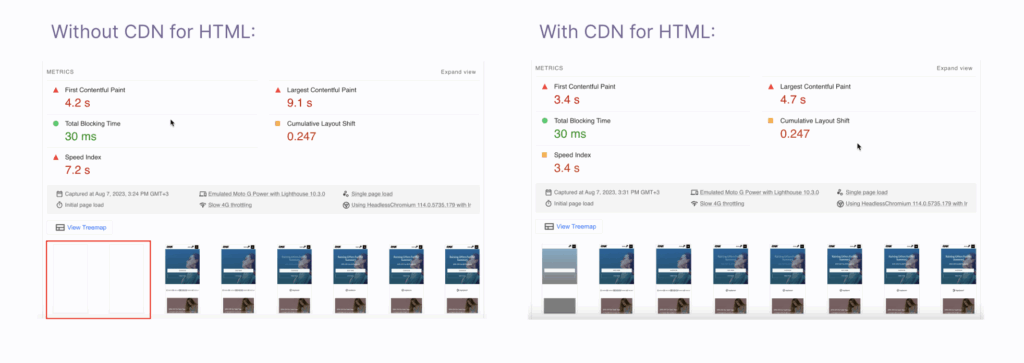Click green circle beside Total Blocking Time, With CDN report
This screenshot has width=1024, height=363.
pyautogui.click(x=545, y=121)
